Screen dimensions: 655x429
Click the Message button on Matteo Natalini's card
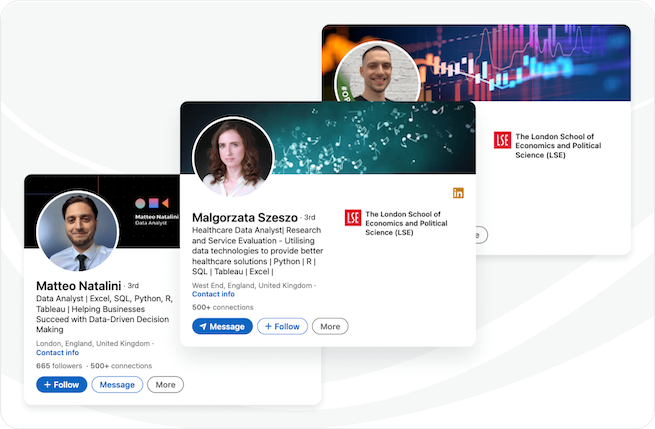(x=117, y=385)
